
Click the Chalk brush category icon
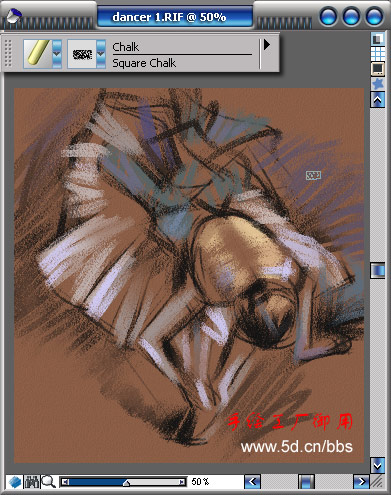pyautogui.click(x=37, y=54)
